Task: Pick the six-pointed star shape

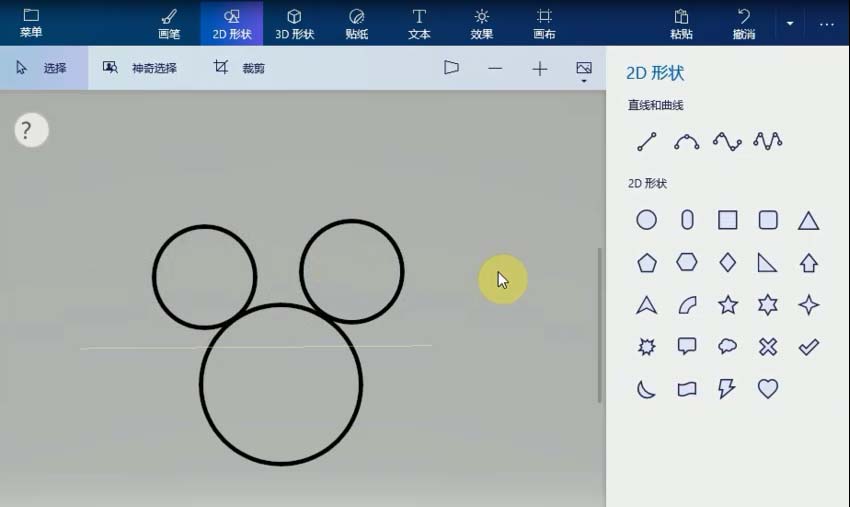Action: coord(768,305)
